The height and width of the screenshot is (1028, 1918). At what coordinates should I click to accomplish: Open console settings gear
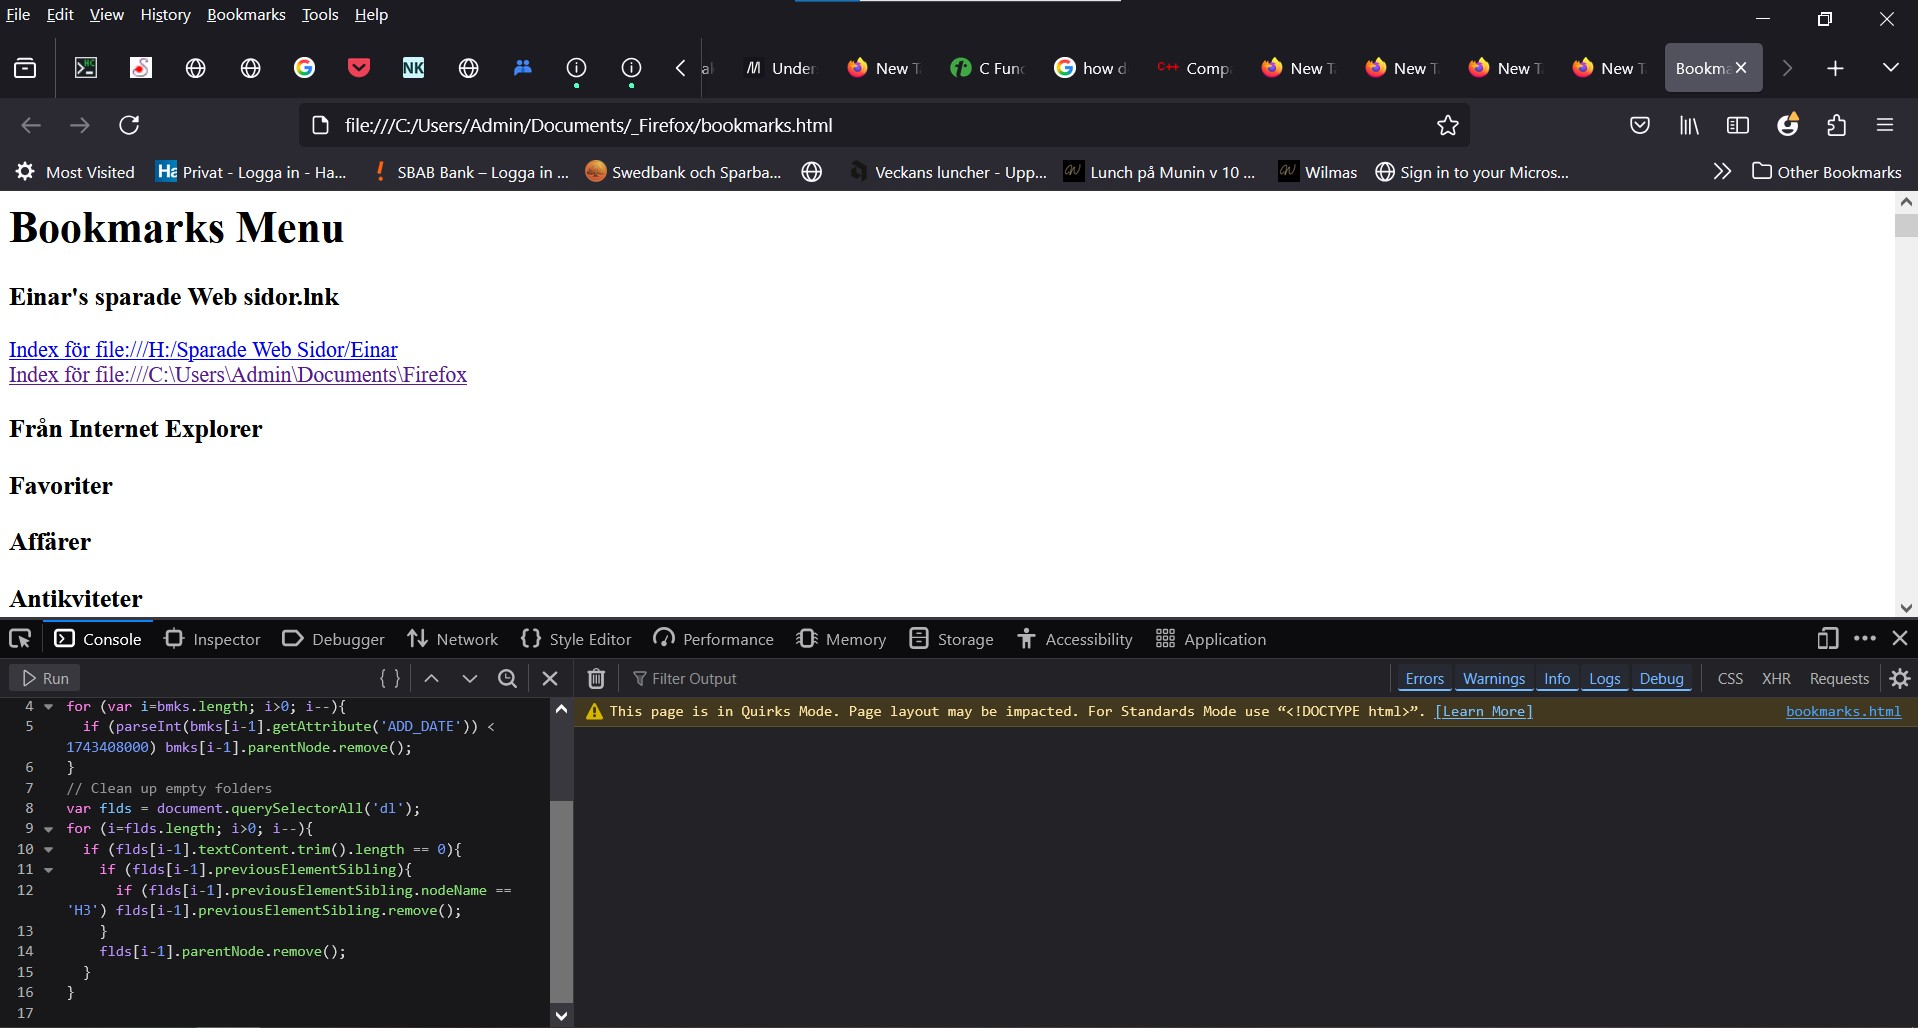click(1900, 678)
